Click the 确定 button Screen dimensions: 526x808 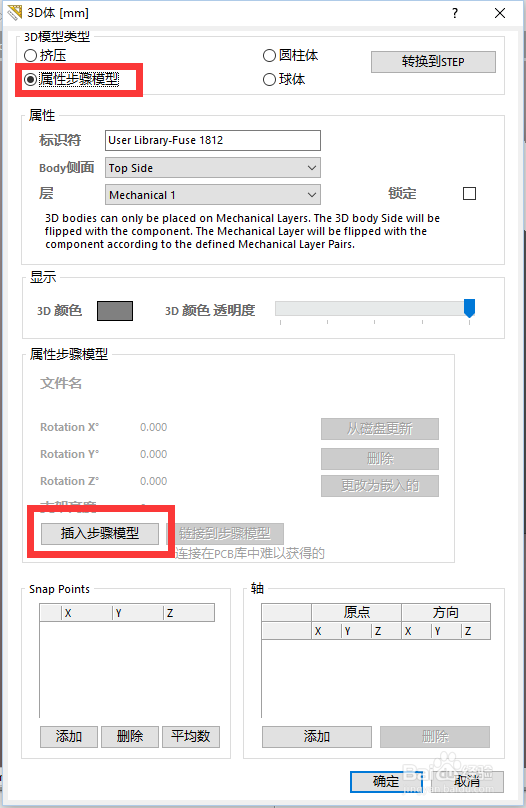386,782
